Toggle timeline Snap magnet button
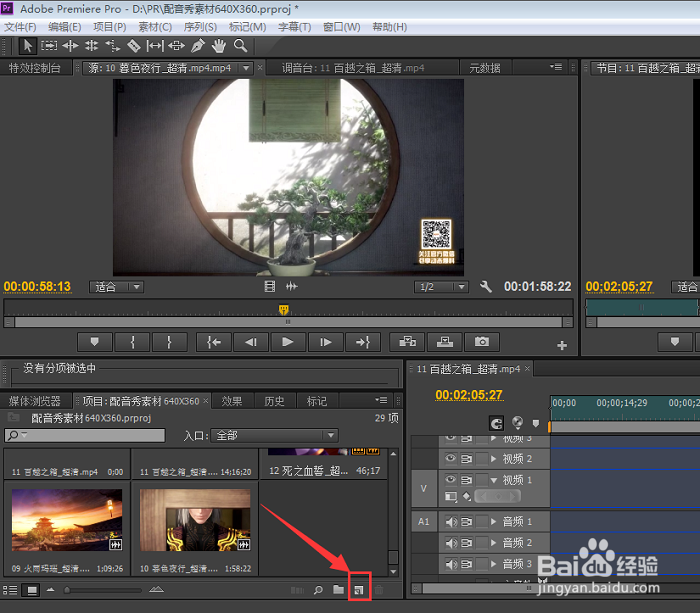This screenshot has width=700, height=613. pyautogui.click(x=496, y=423)
